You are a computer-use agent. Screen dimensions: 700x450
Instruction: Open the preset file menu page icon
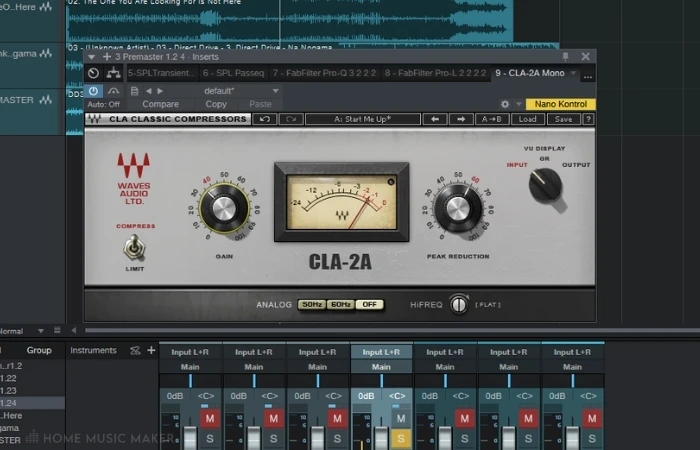[x=134, y=91]
